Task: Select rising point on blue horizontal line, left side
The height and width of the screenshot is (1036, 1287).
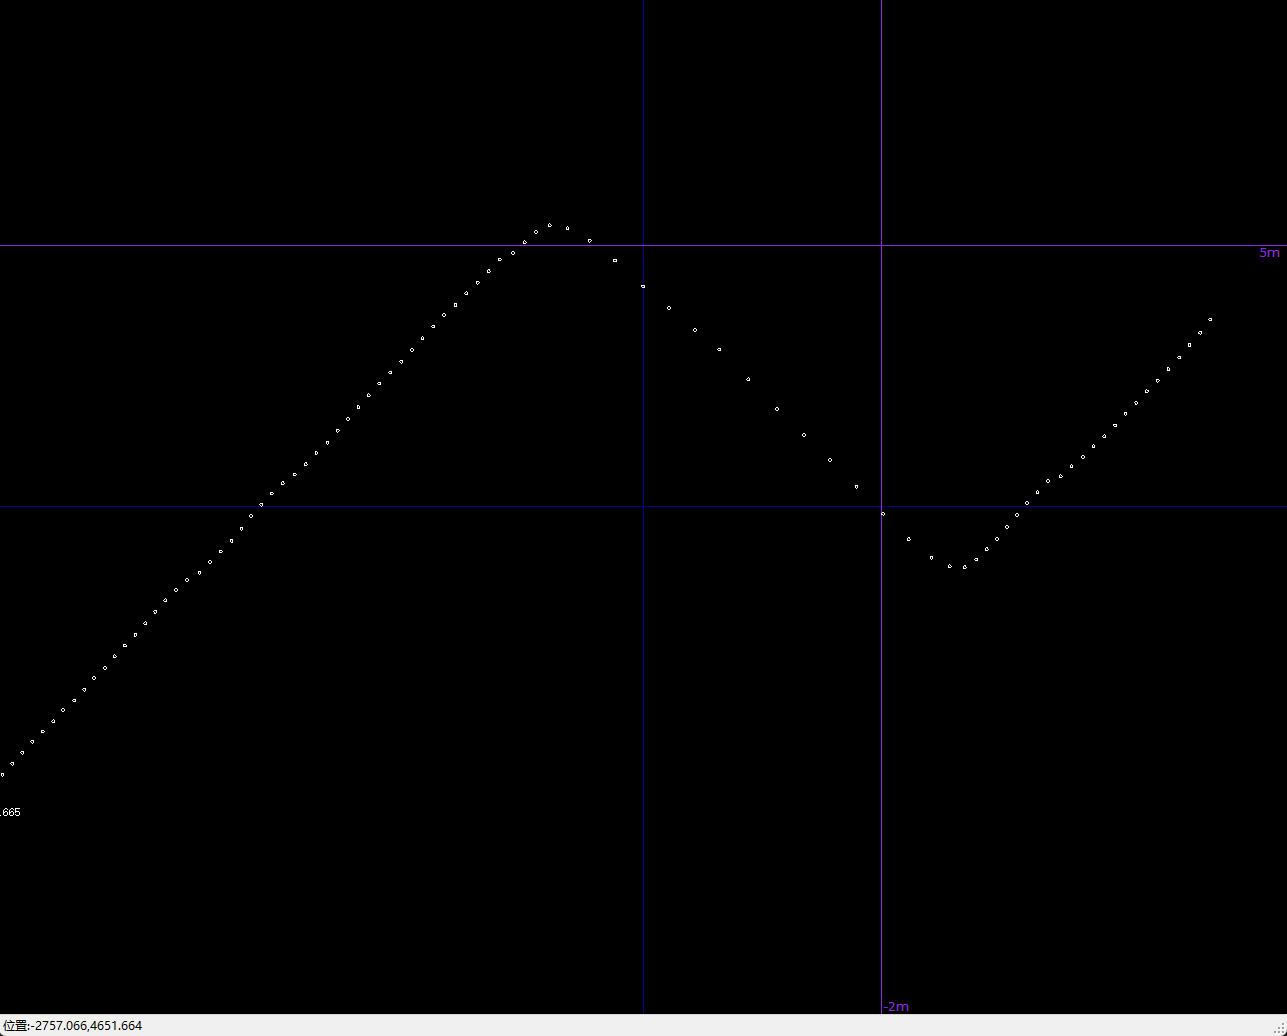Action: (x=262, y=505)
